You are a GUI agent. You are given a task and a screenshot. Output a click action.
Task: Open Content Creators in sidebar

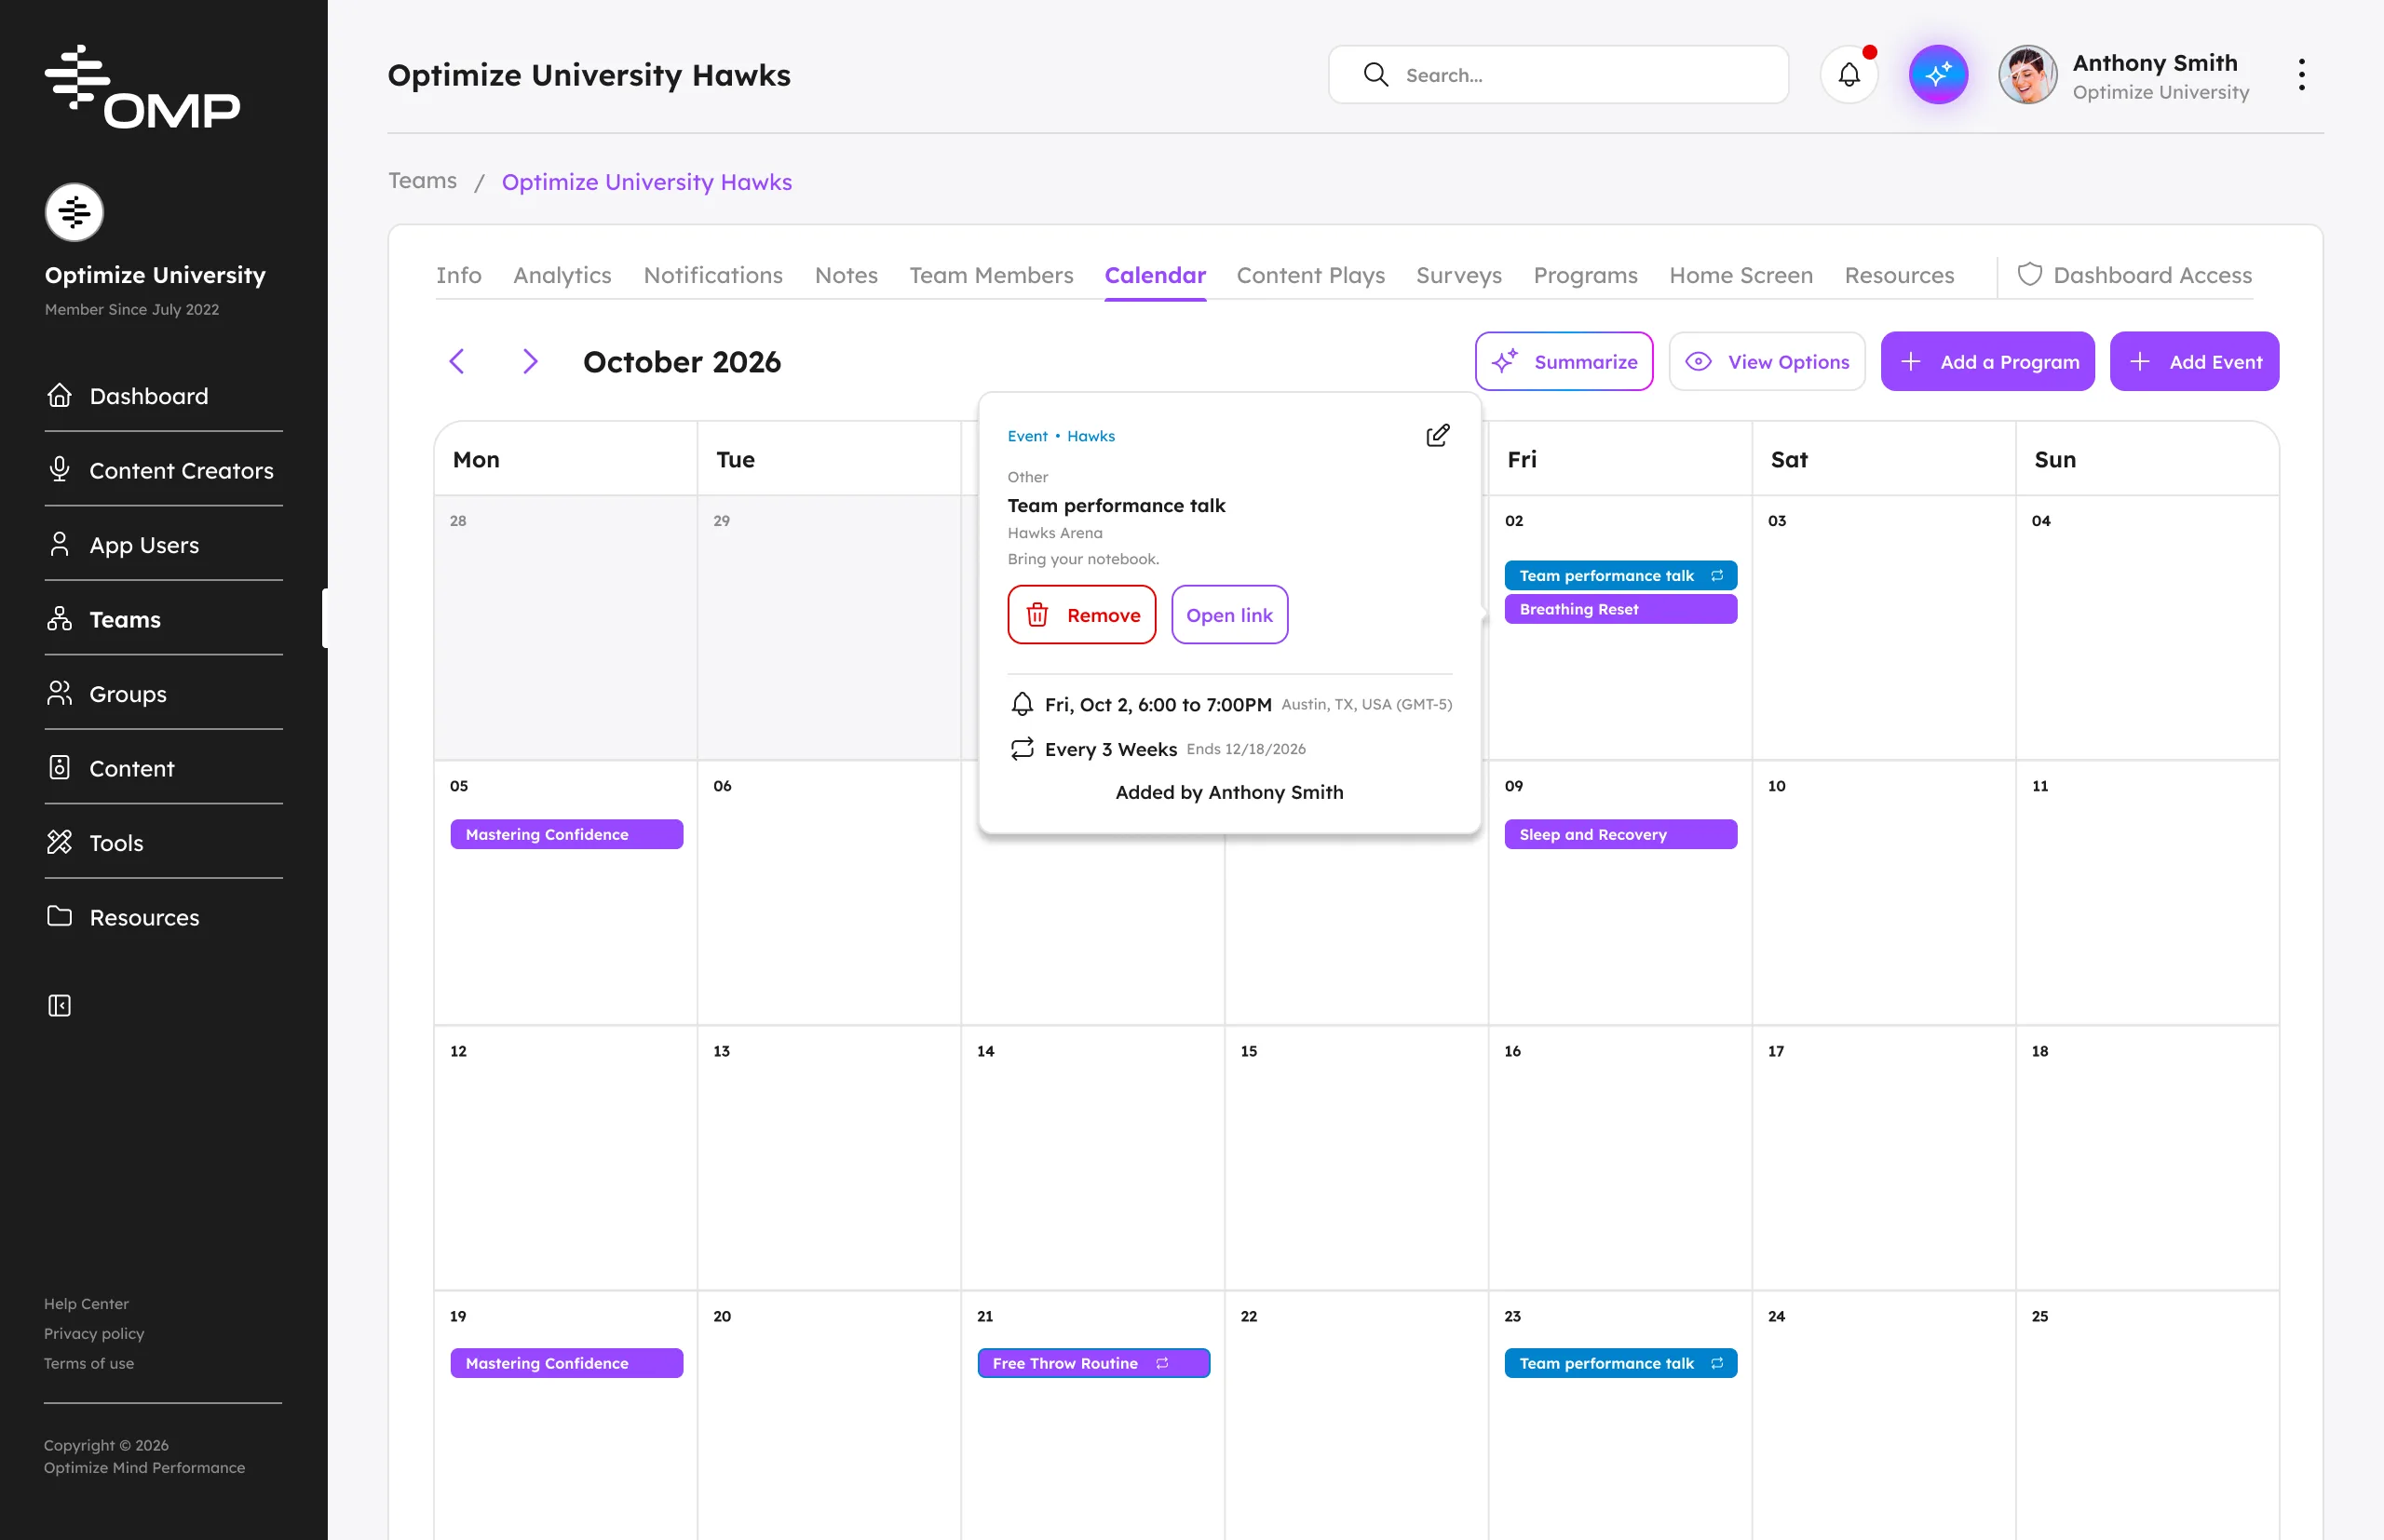pyautogui.click(x=164, y=470)
